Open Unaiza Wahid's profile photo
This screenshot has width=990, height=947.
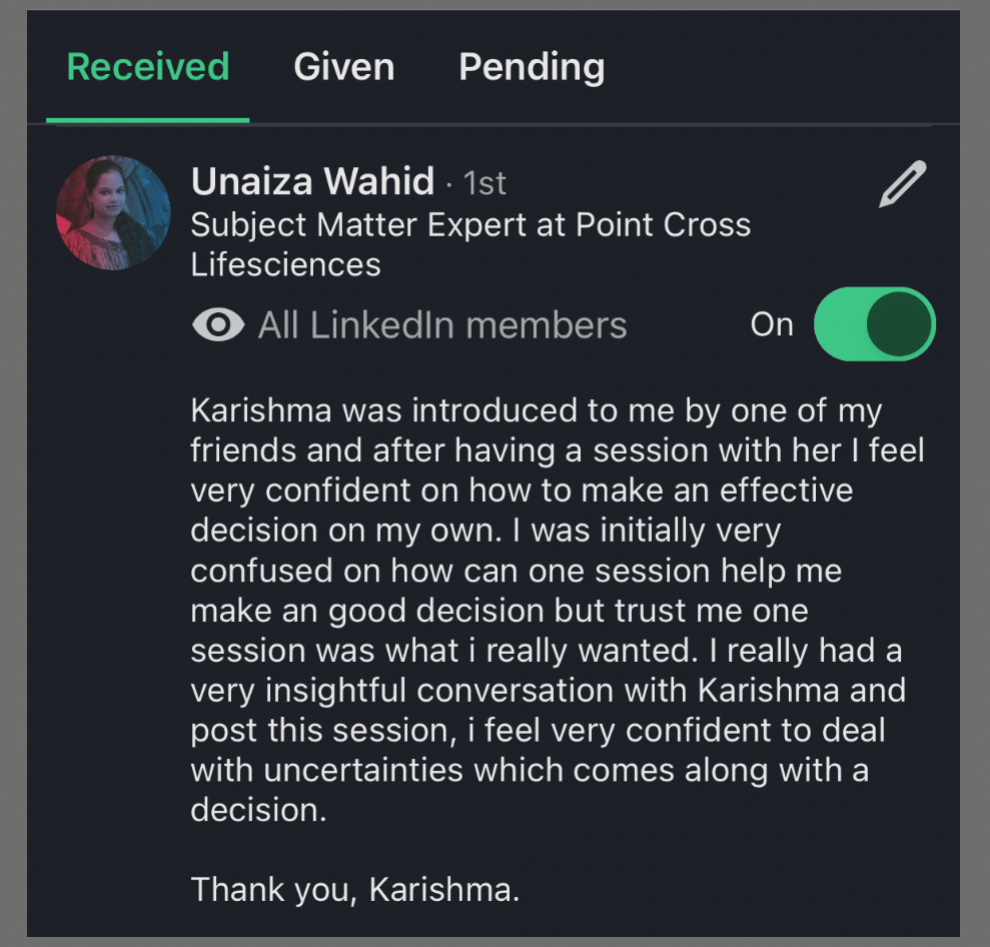tap(113, 213)
